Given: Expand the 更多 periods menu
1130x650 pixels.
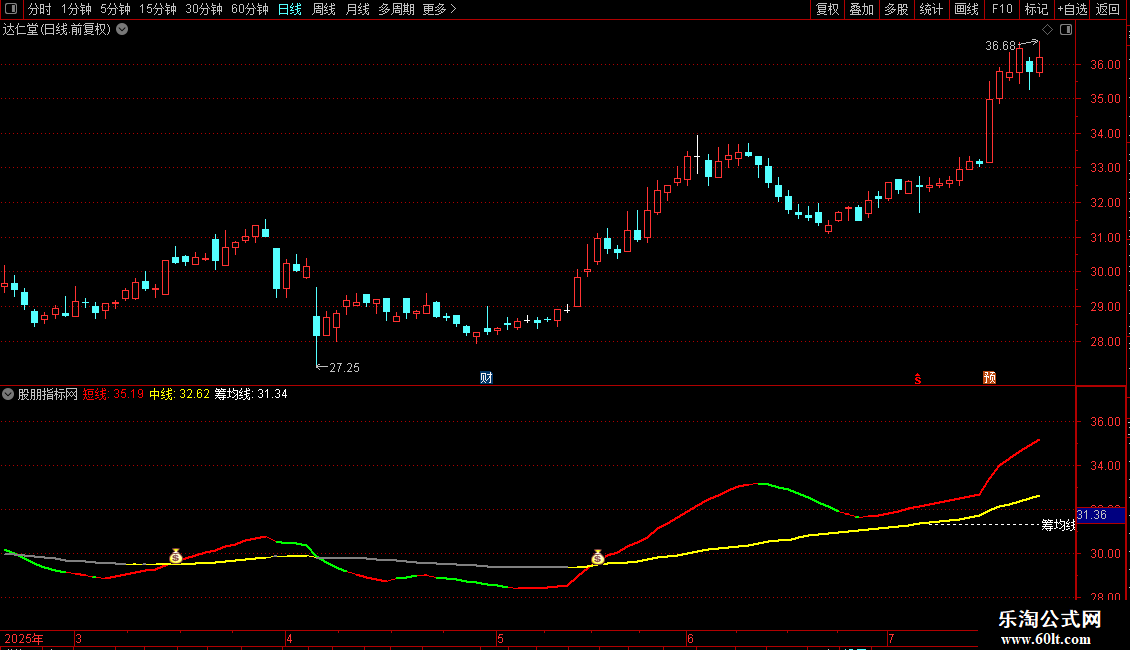Looking at the screenshot, I should pos(439,9).
